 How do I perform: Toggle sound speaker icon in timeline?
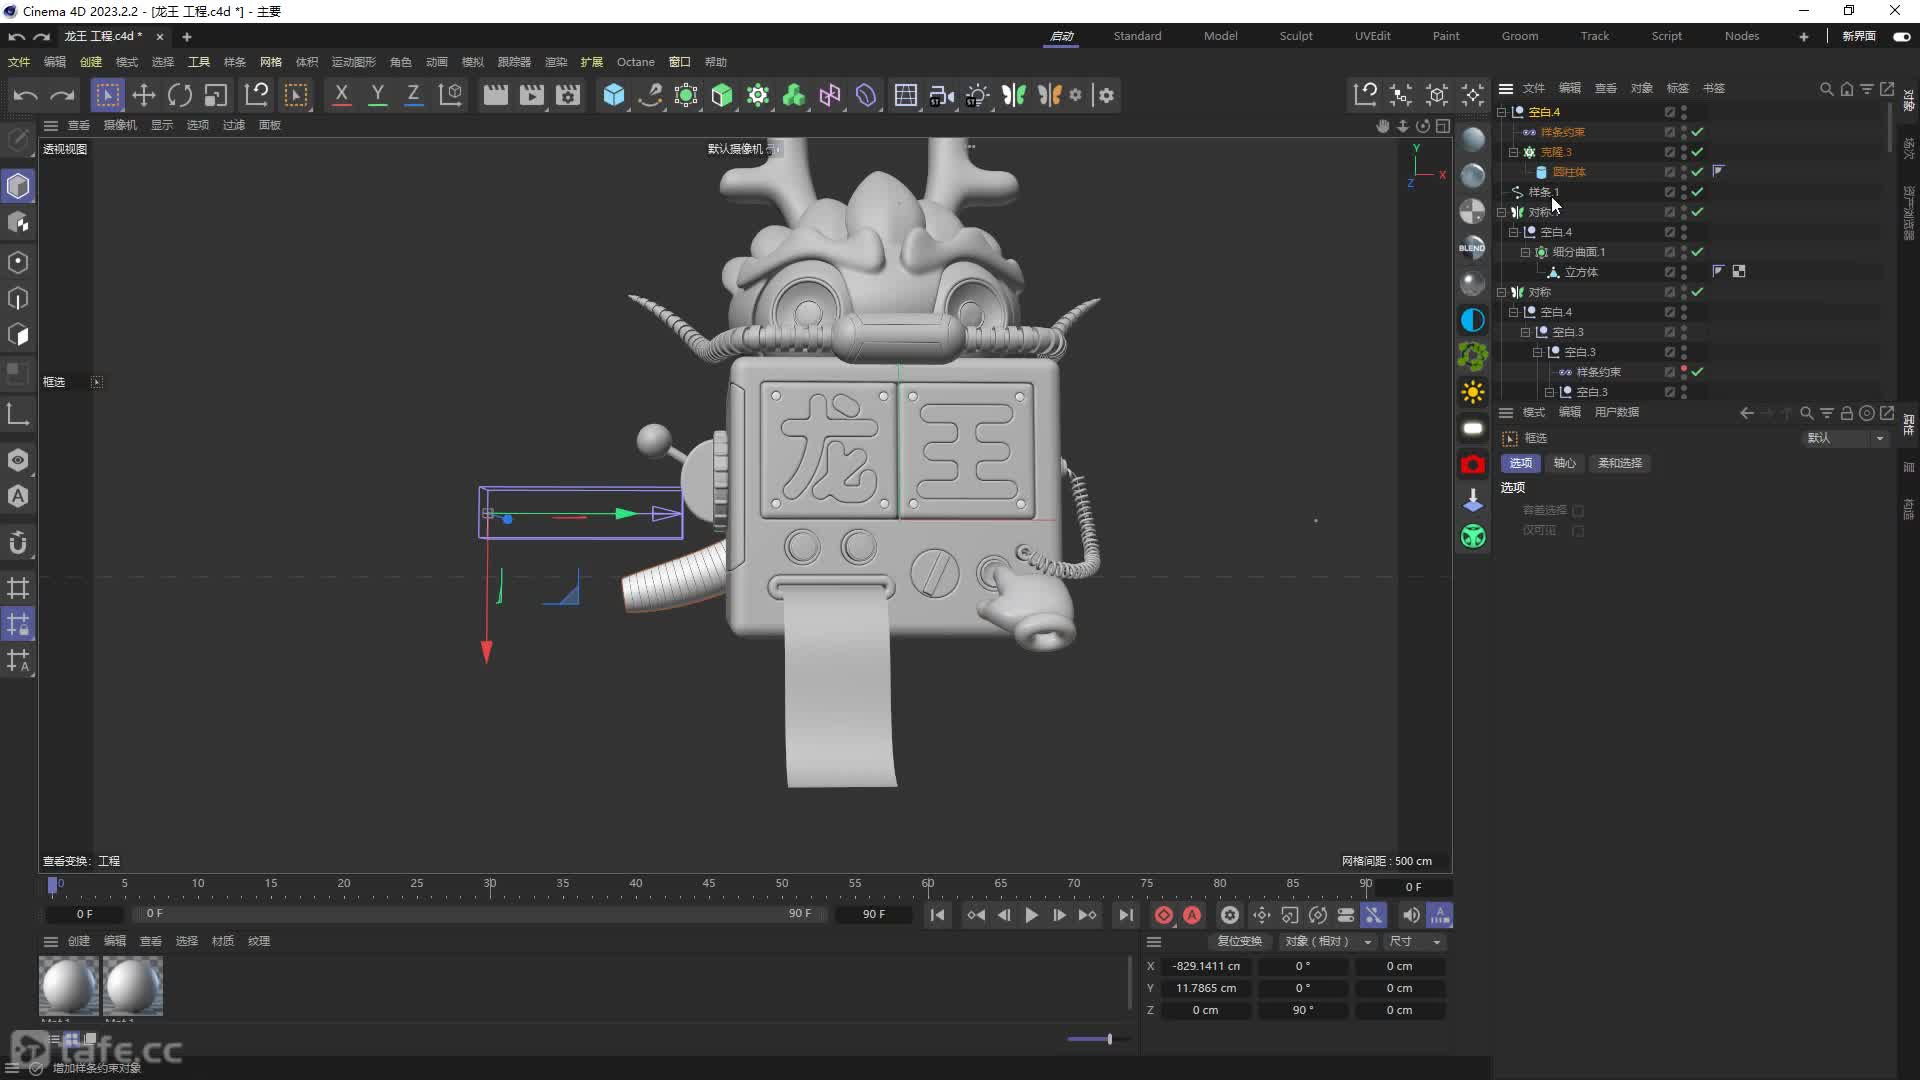point(1411,915)
